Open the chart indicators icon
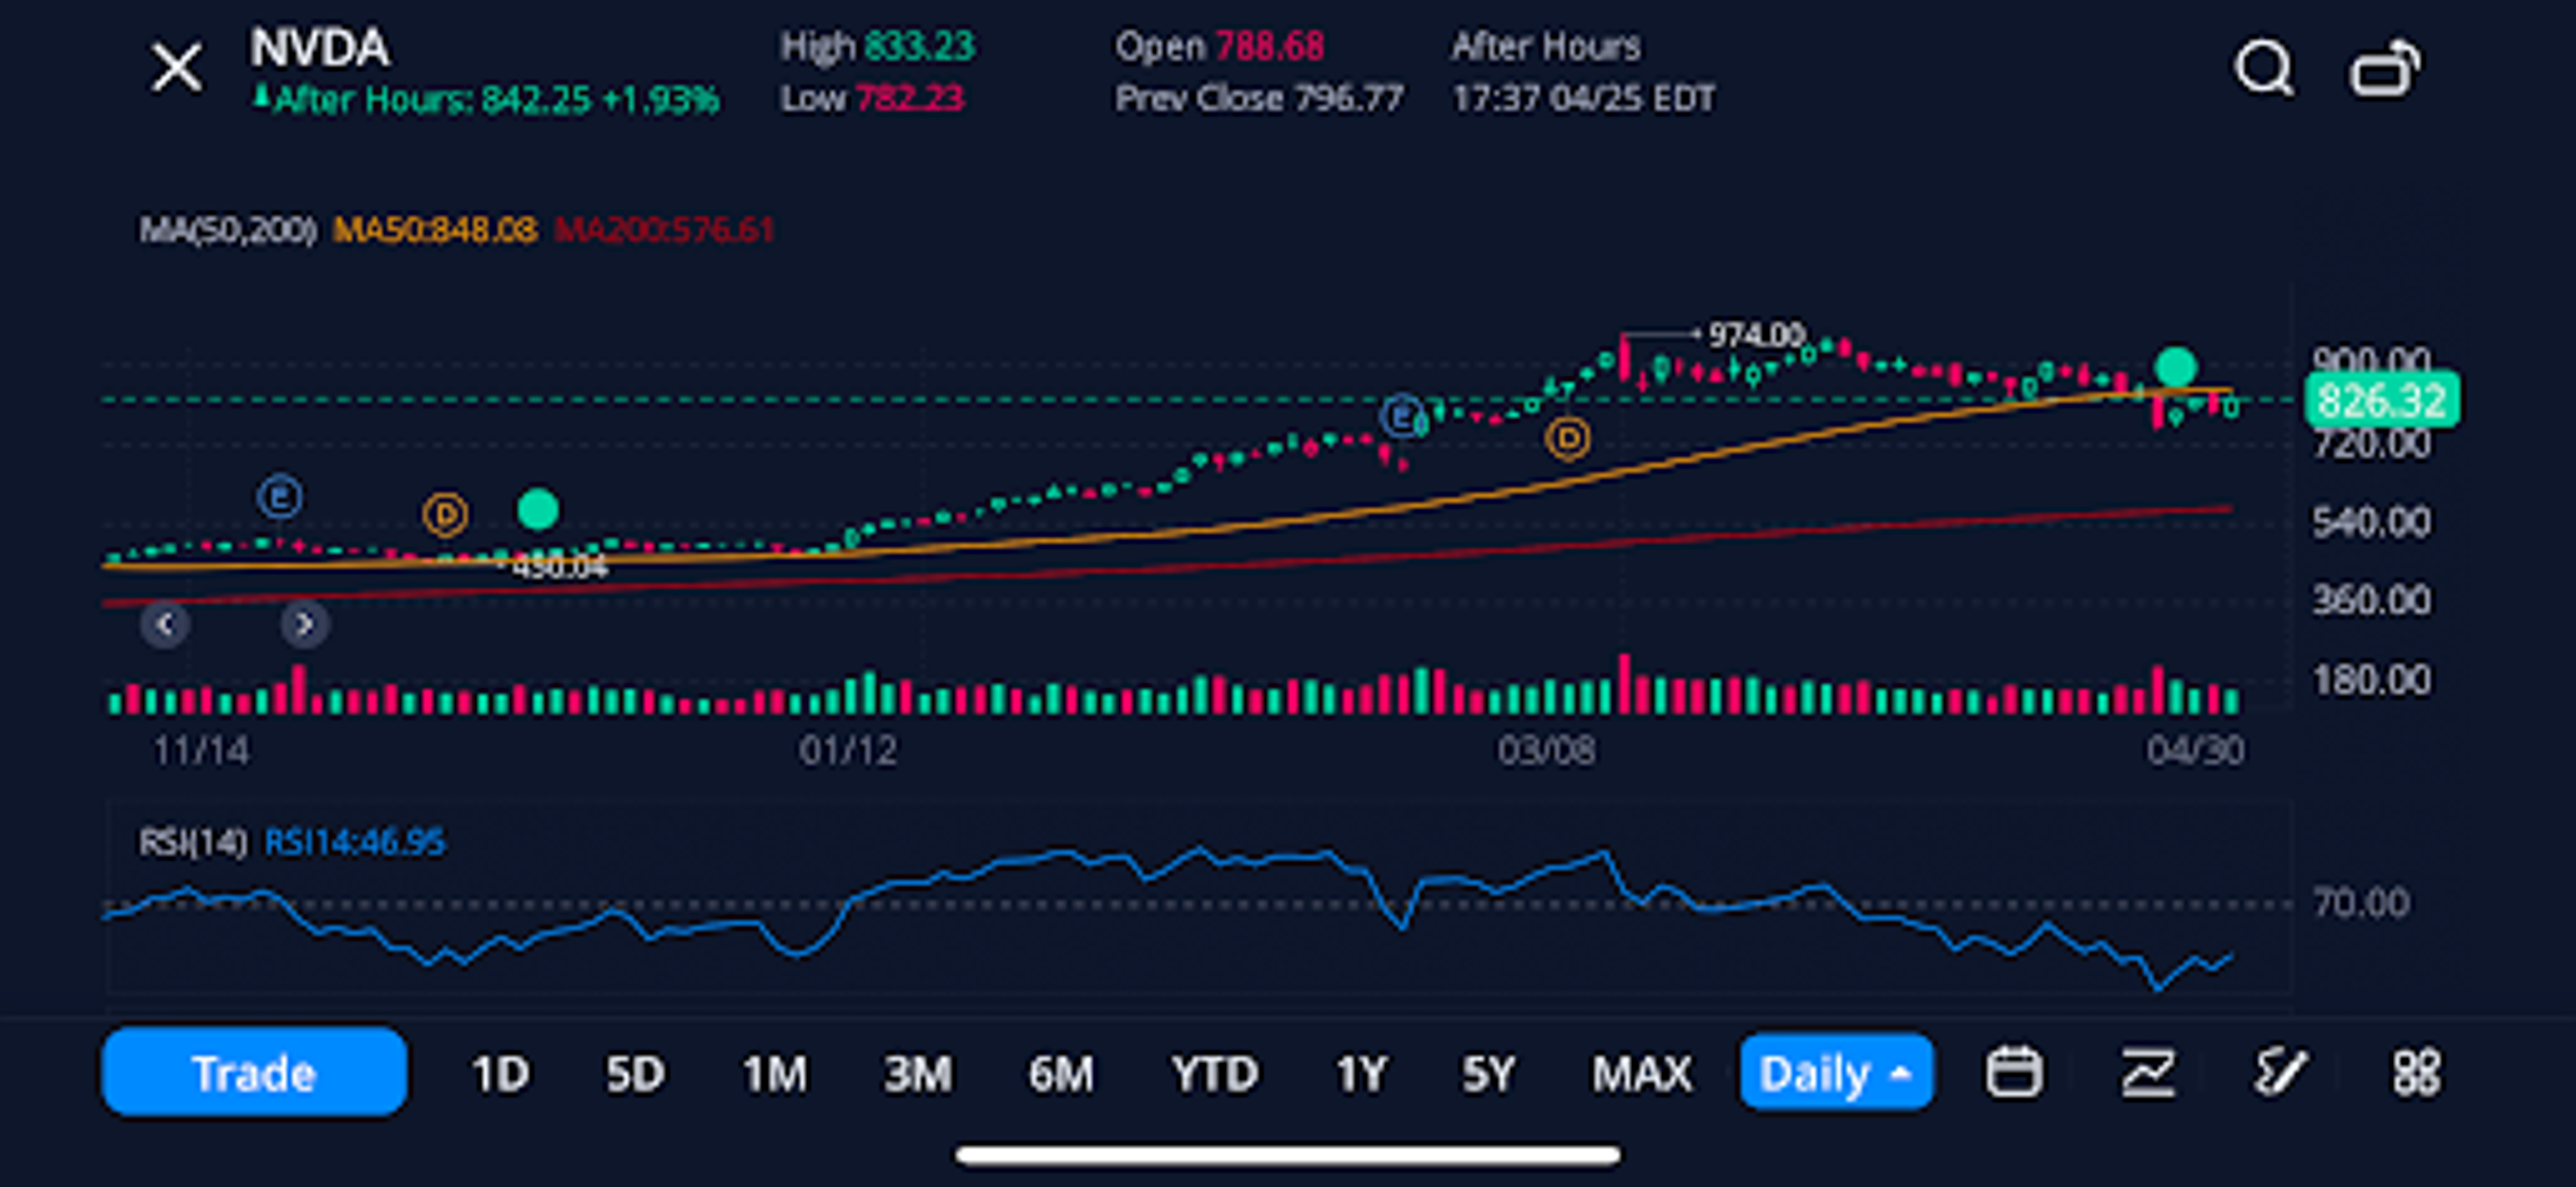 2148,1072
